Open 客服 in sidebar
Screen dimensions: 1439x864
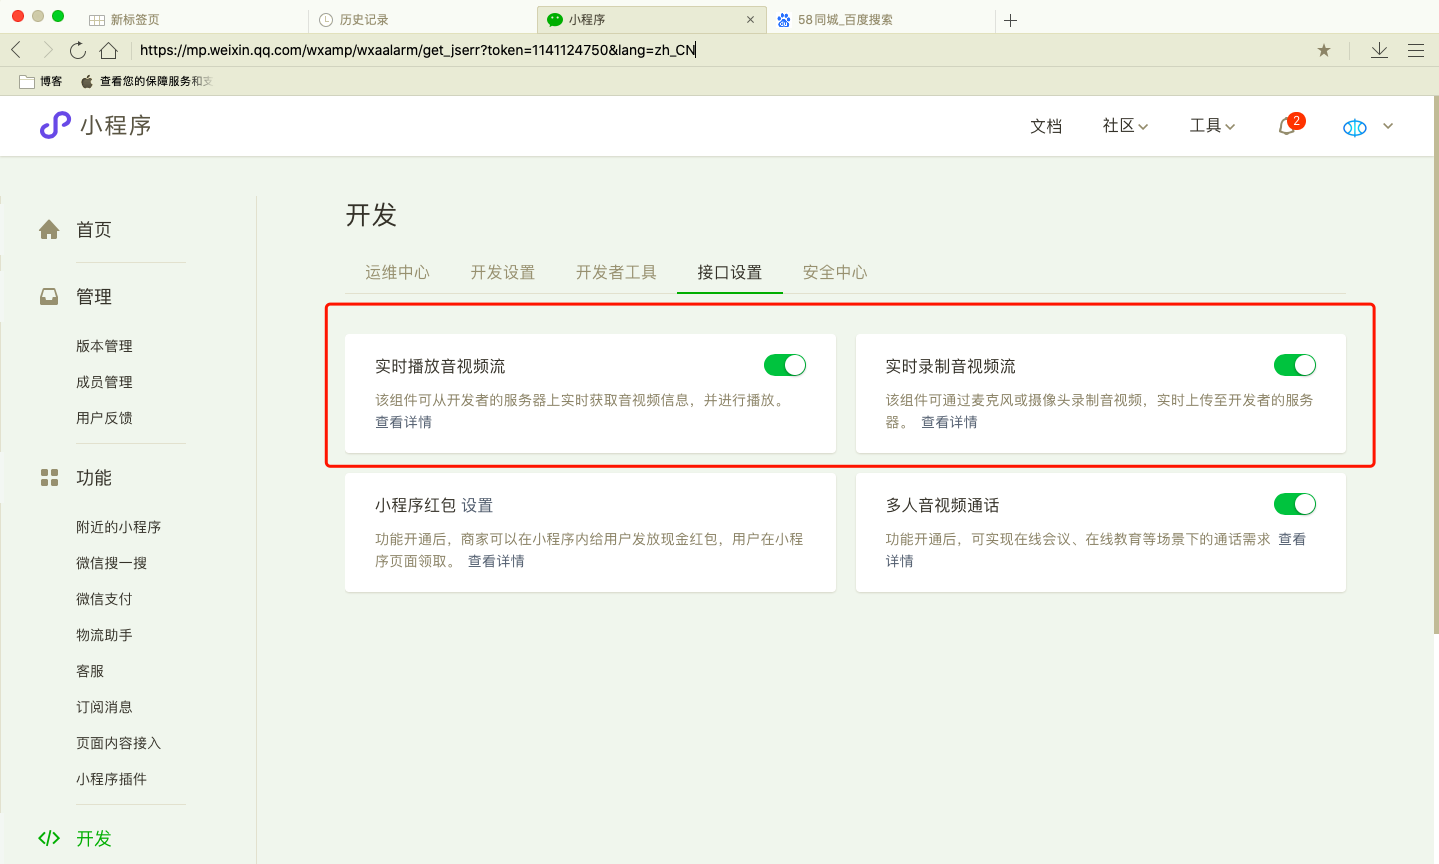[90, 671]
